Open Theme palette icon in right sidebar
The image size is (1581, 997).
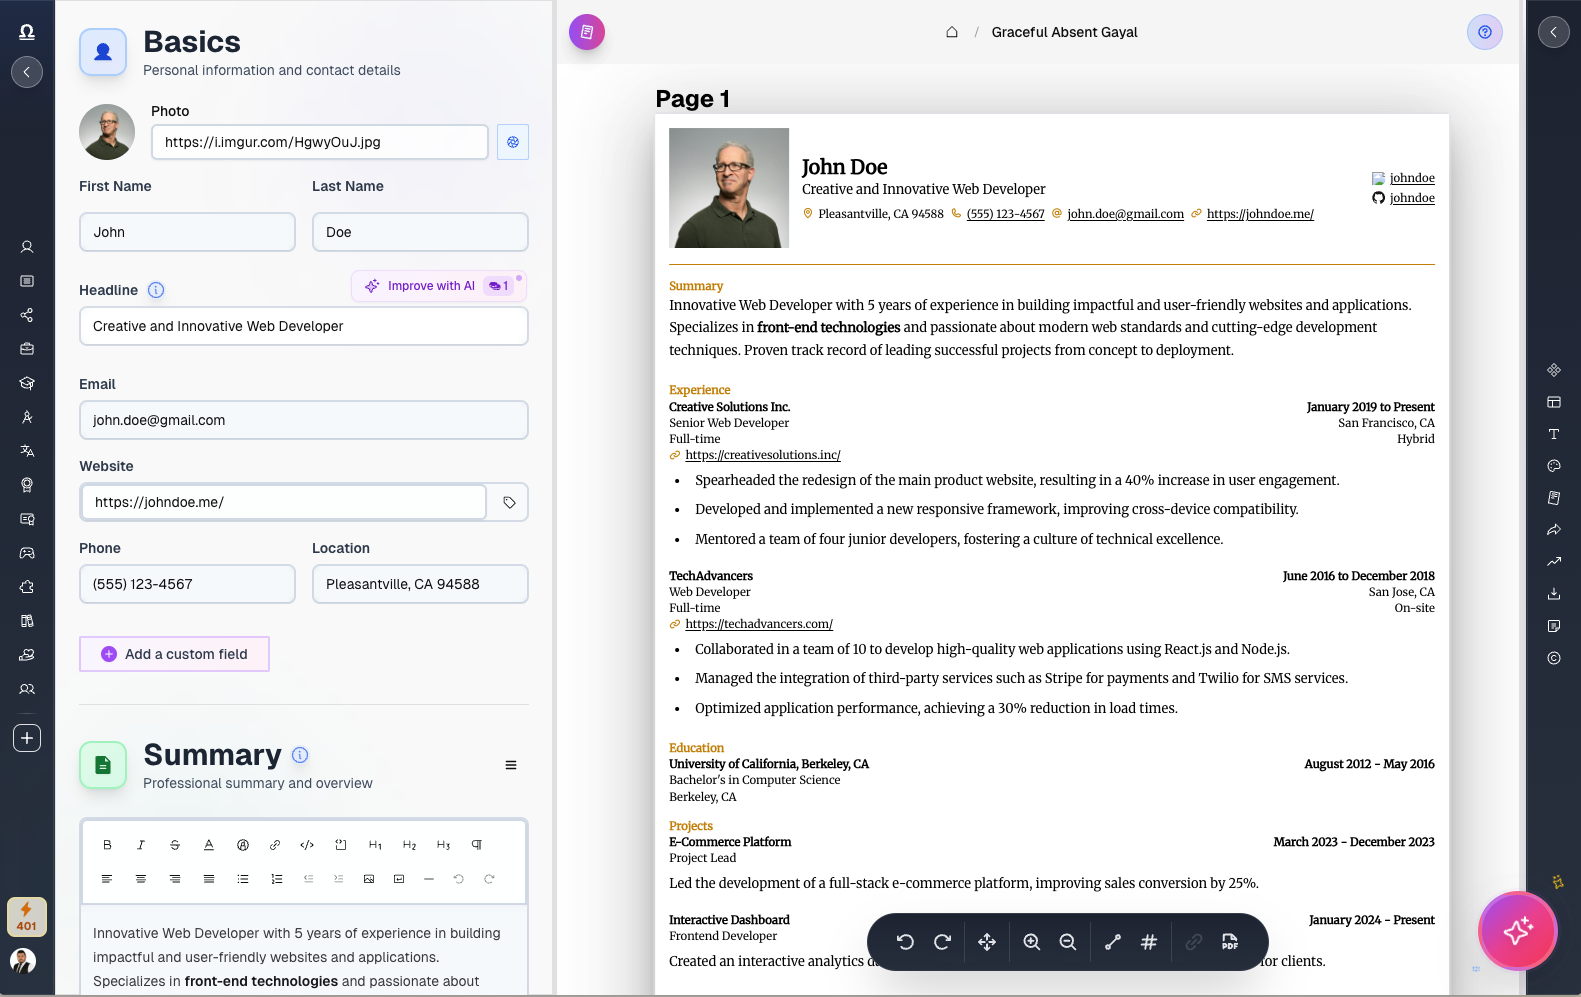tap(1554, 466)
